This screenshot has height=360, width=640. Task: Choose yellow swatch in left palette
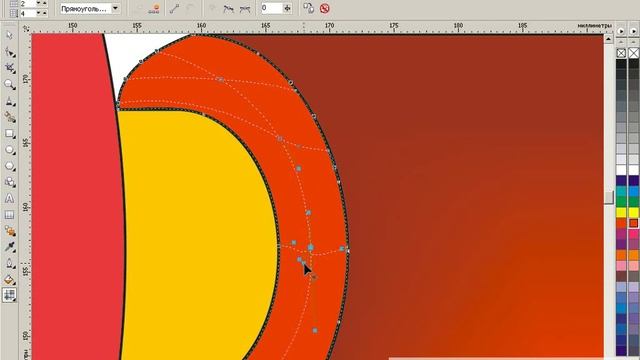tap(621, 212)
